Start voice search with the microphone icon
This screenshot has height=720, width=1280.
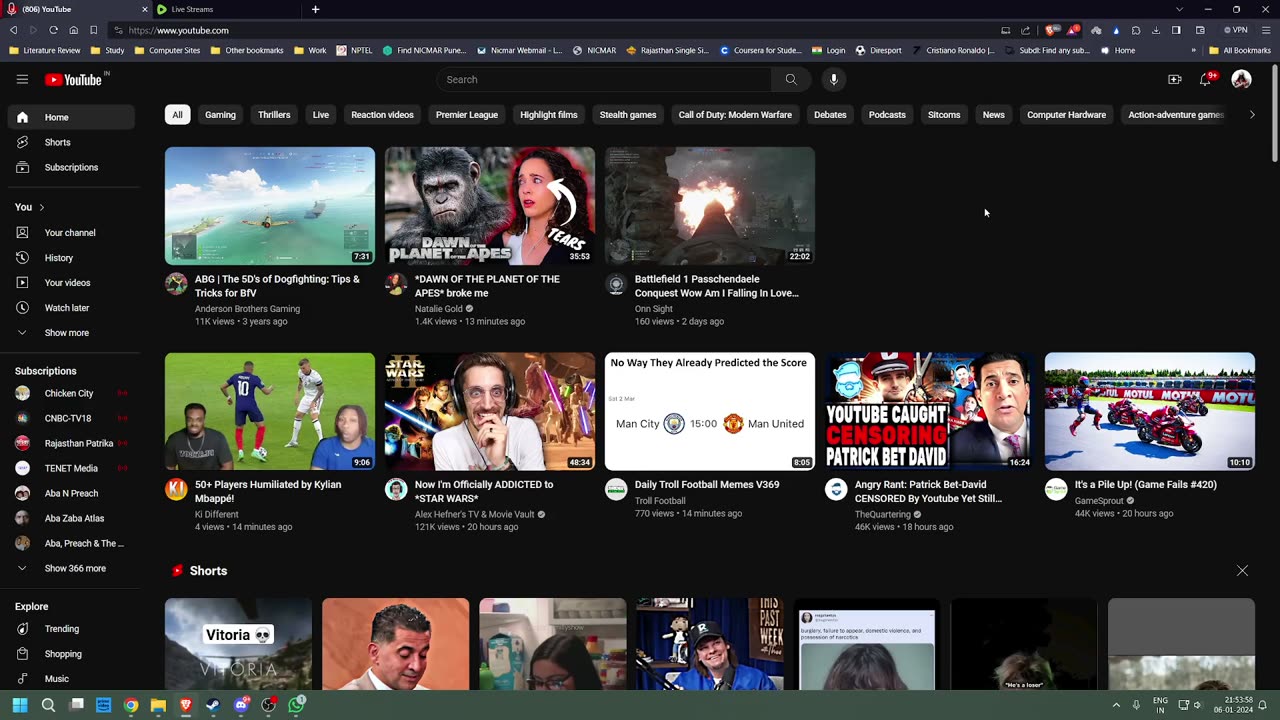click(834, 79)
